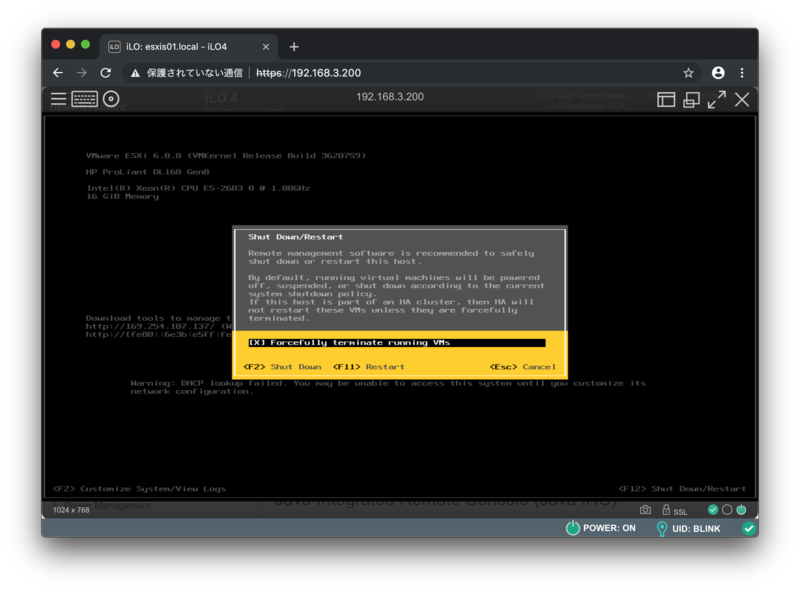Click the browser forward arrow
800x592 pixels.
click(x=82, y=73)
